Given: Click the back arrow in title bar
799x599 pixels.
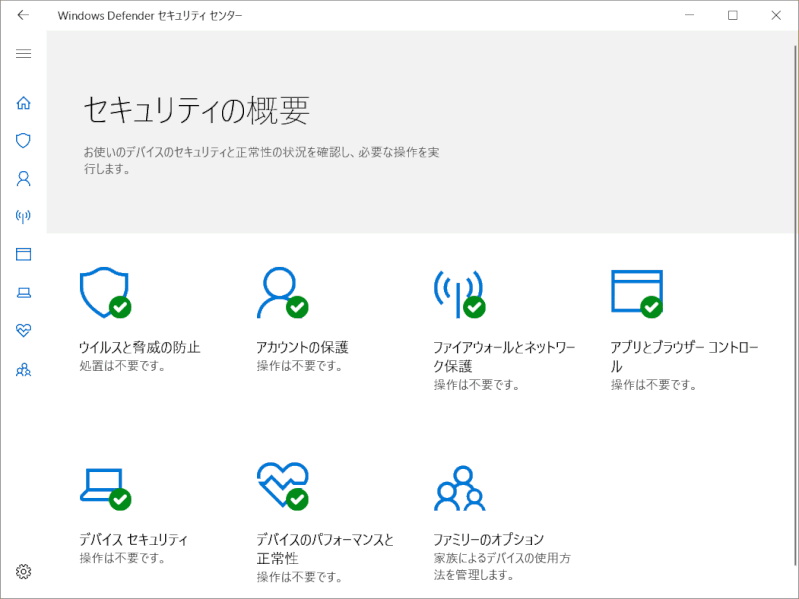Looking at the screenshot, I should (23, 15).
